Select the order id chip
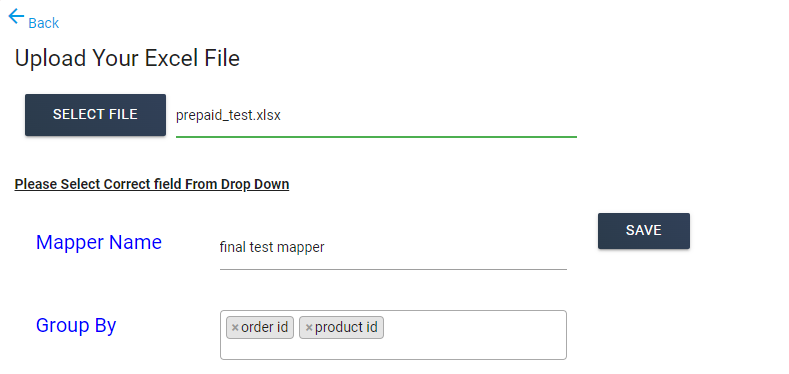Viewport: 789px width, 374px height. (x=260, y=328)
